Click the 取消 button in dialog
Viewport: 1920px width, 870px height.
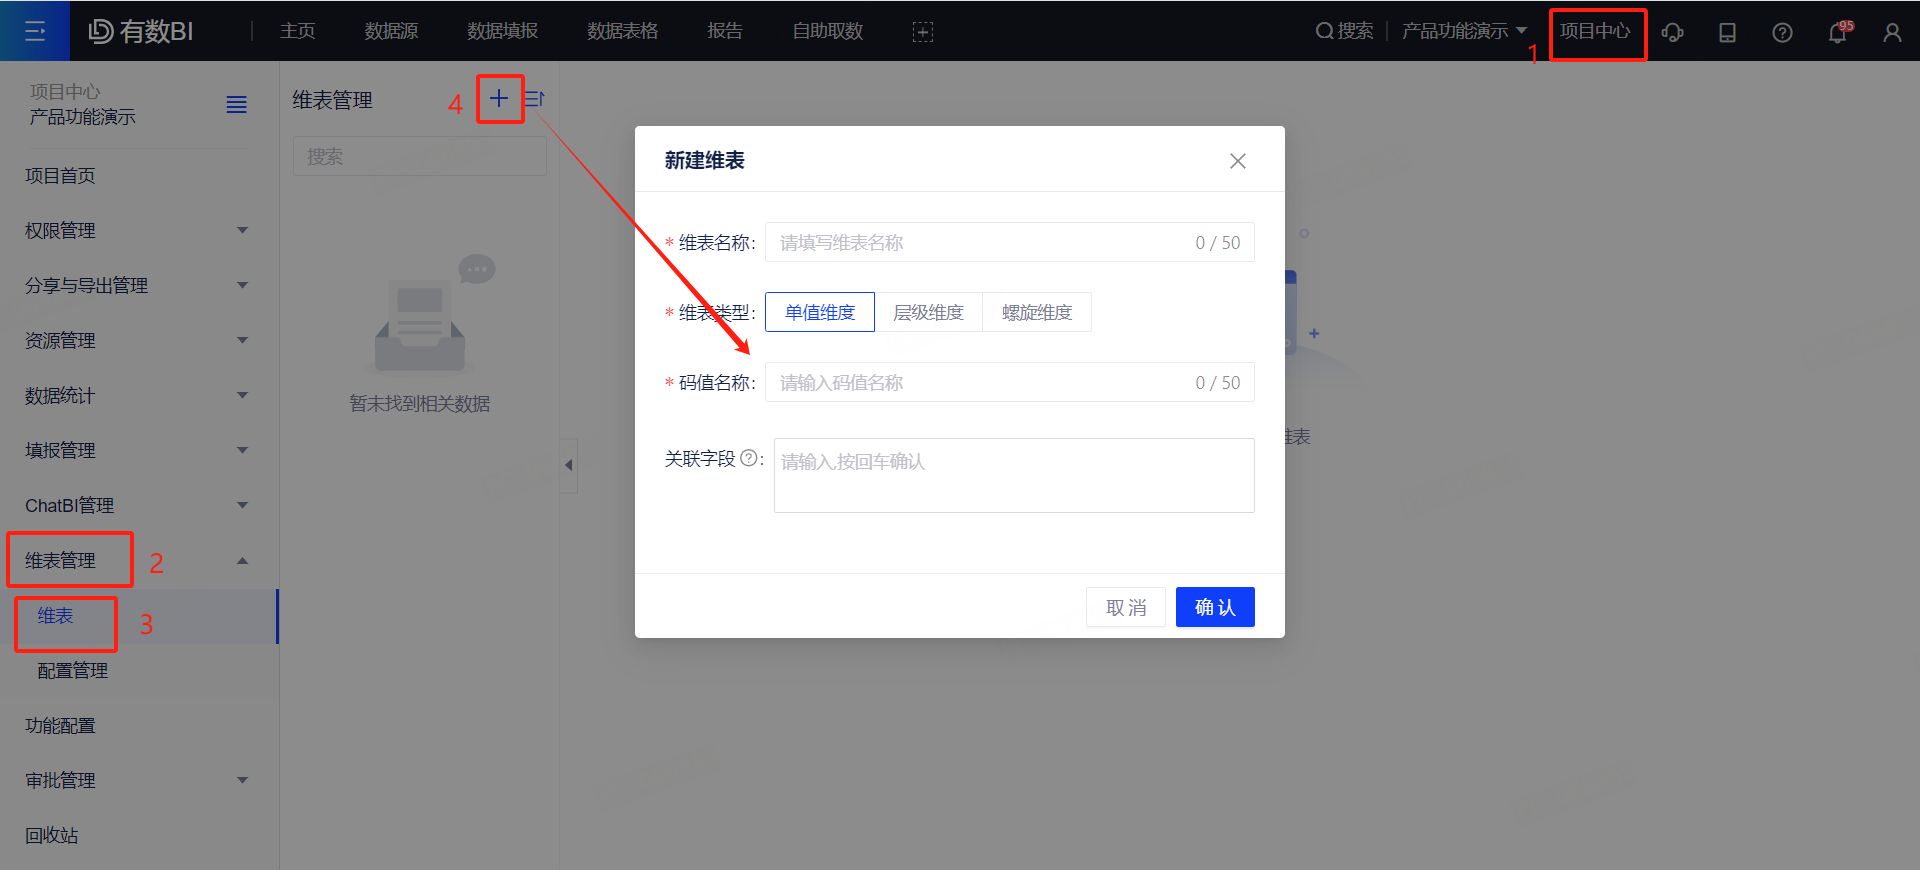(x=1126, y=607)
